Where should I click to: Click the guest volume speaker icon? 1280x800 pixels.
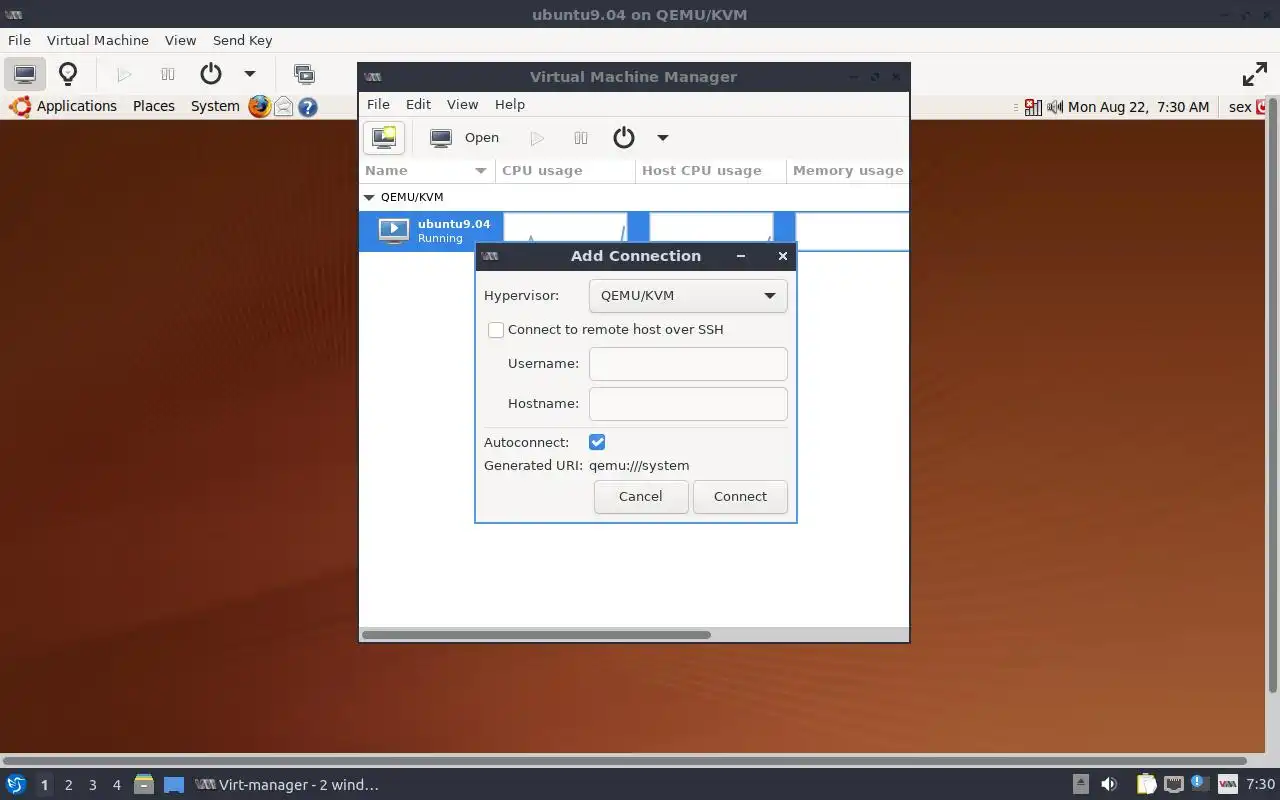(1055, 107)
